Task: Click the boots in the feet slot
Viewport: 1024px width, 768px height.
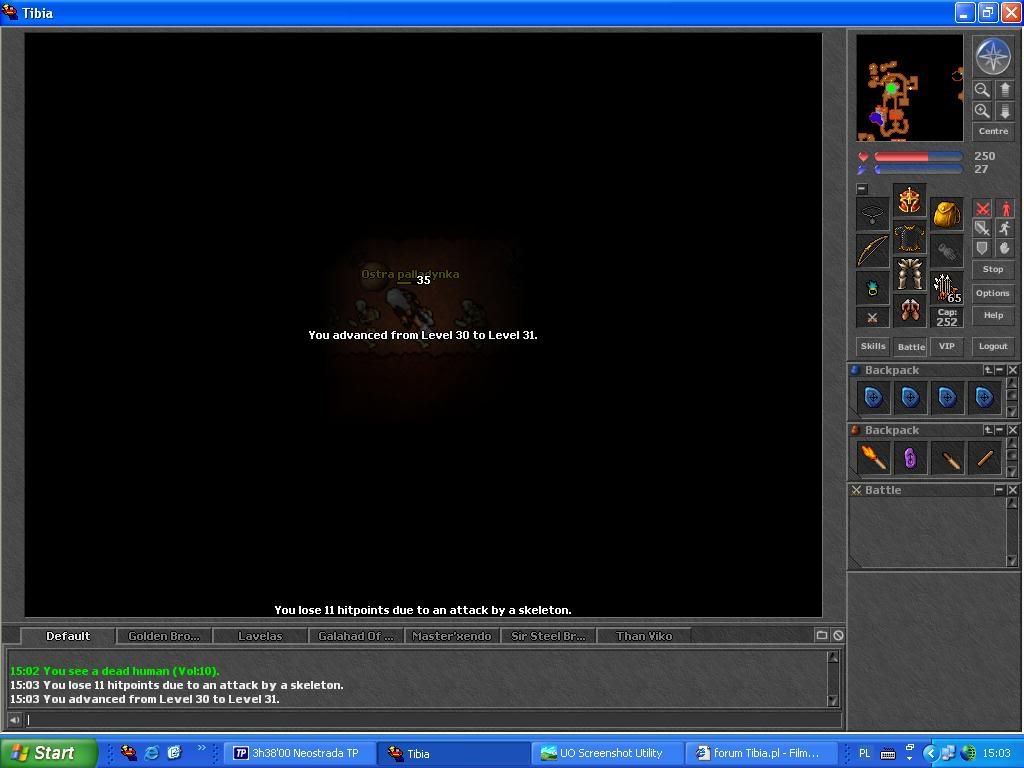Action: 909,310
